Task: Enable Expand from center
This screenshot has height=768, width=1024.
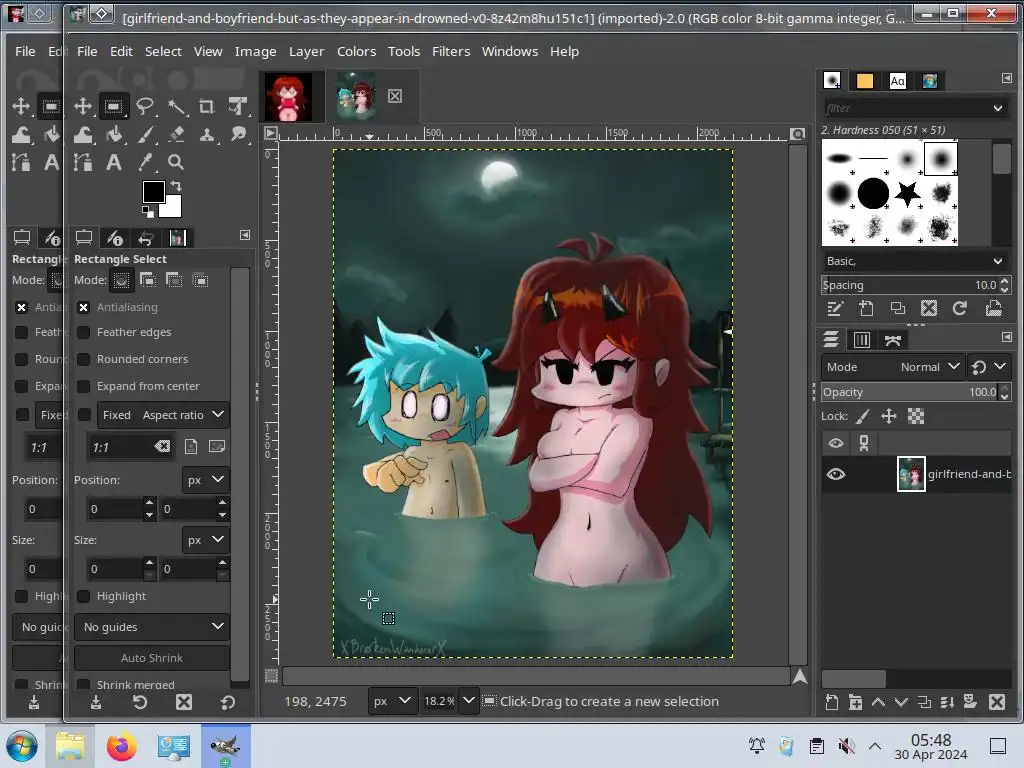Action: click(84, 387)
